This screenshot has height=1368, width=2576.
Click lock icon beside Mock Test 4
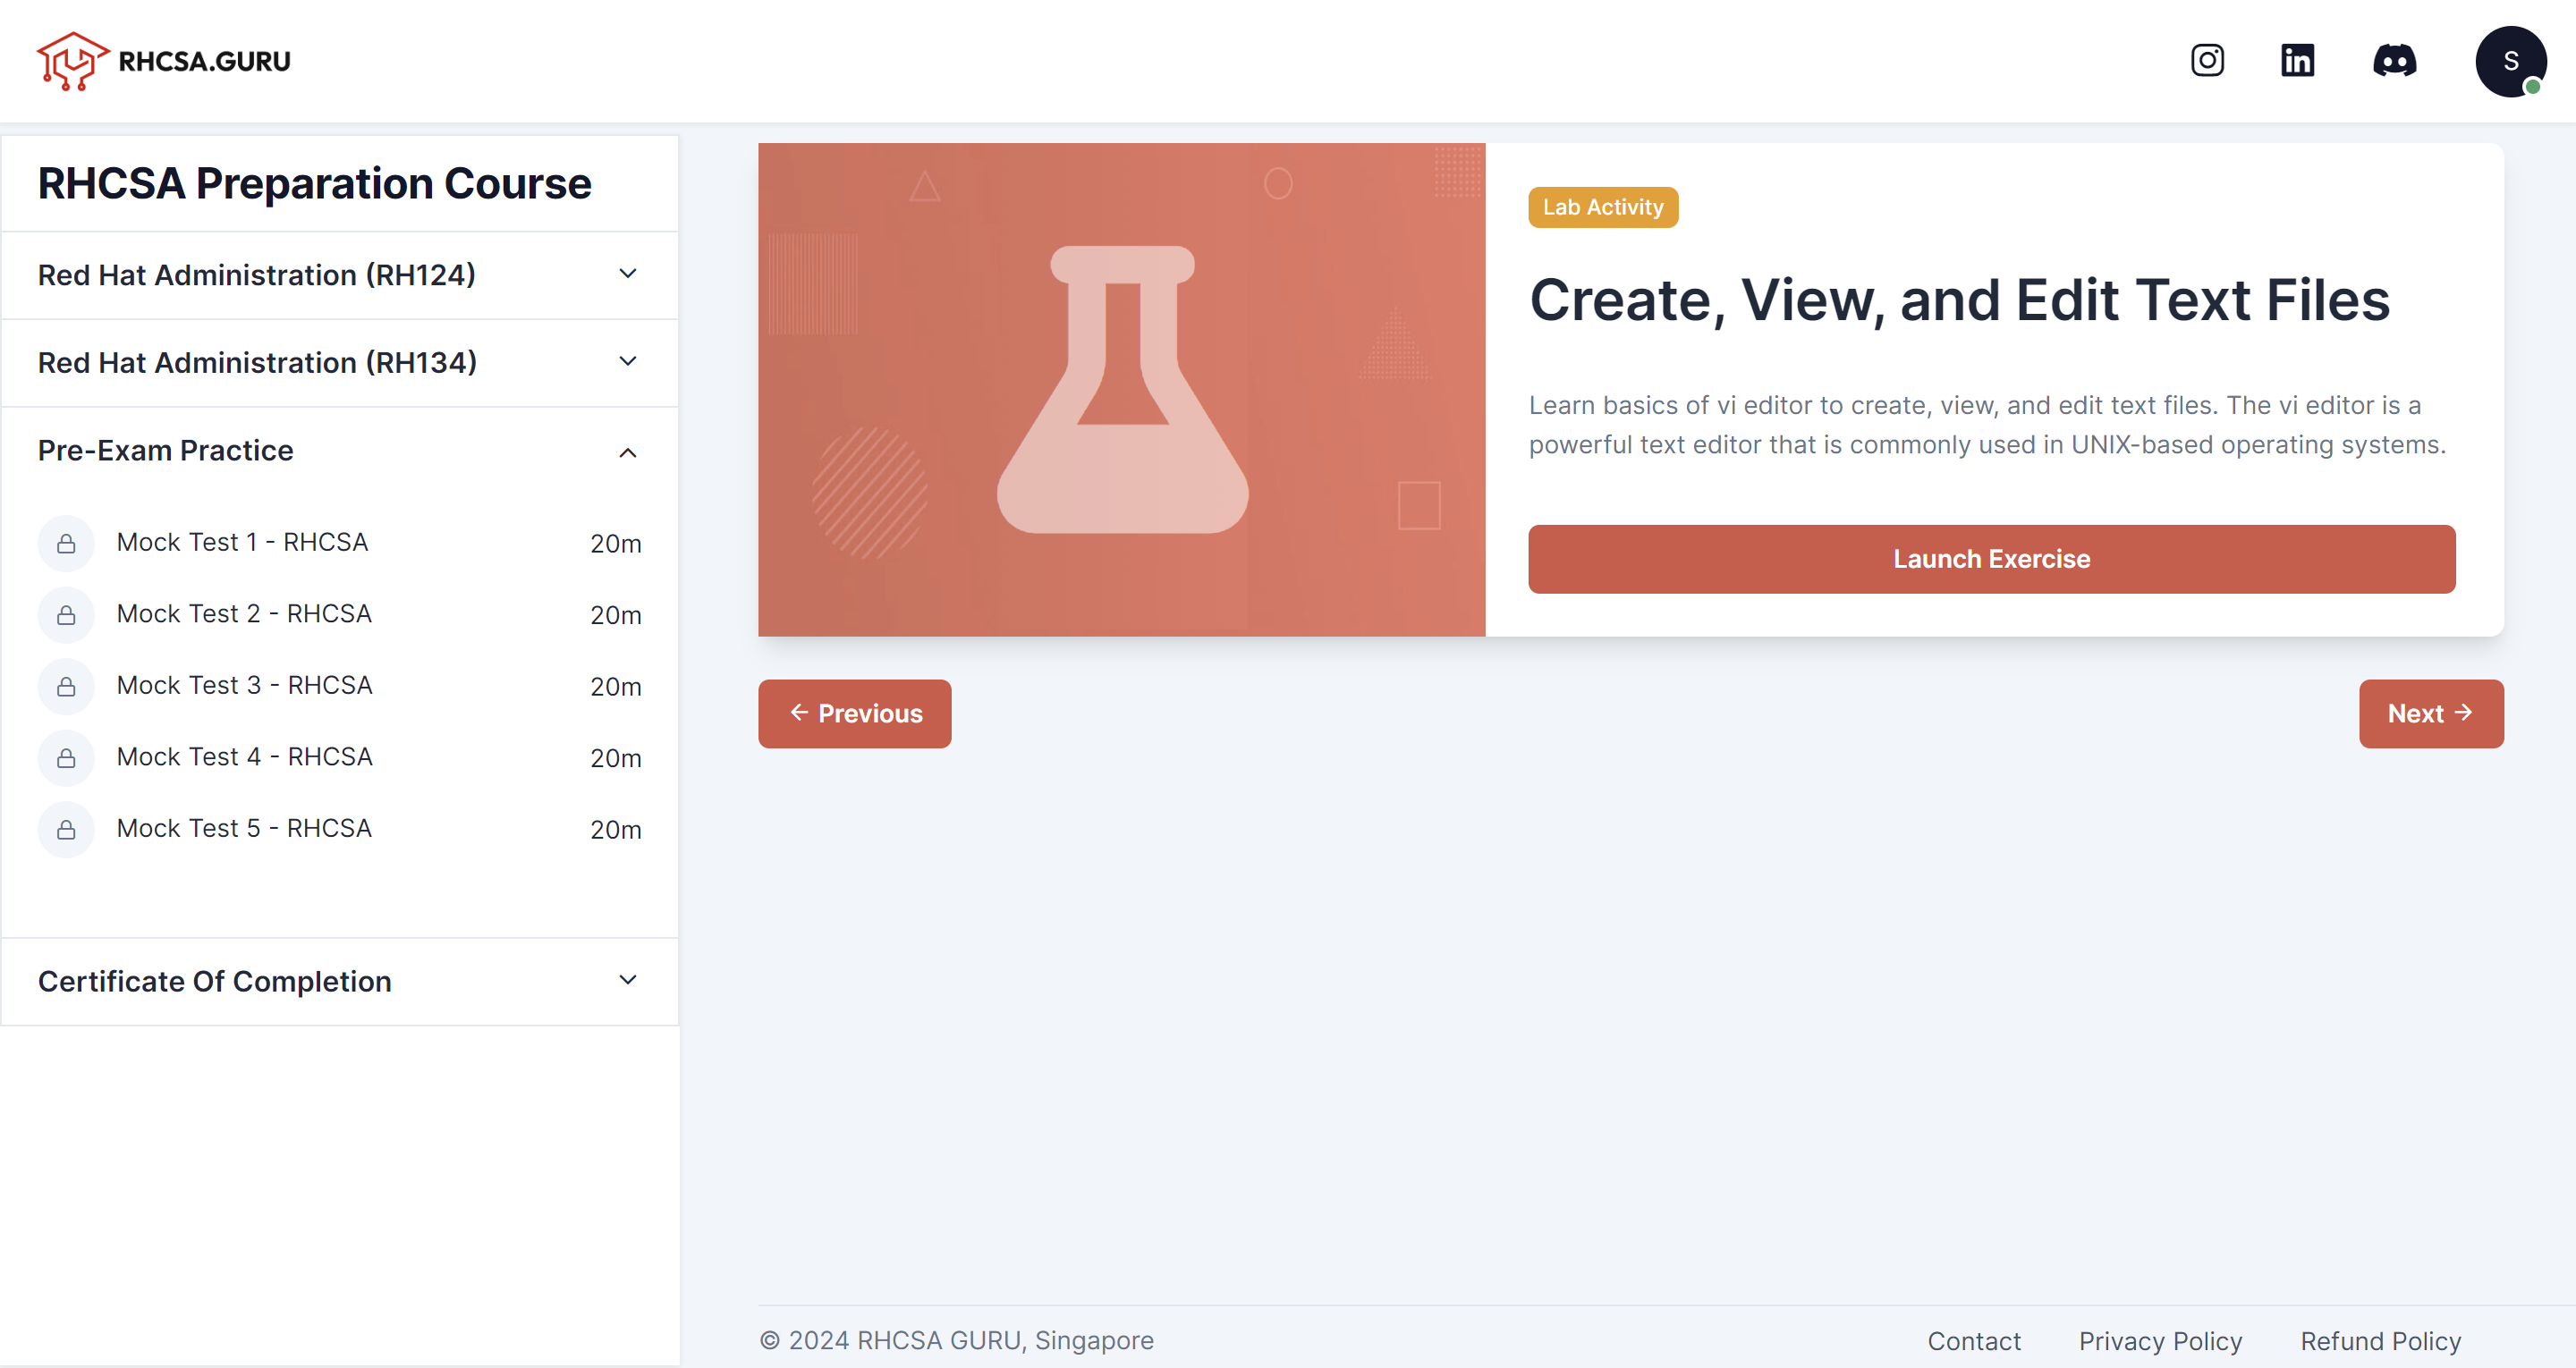(66, 758)
